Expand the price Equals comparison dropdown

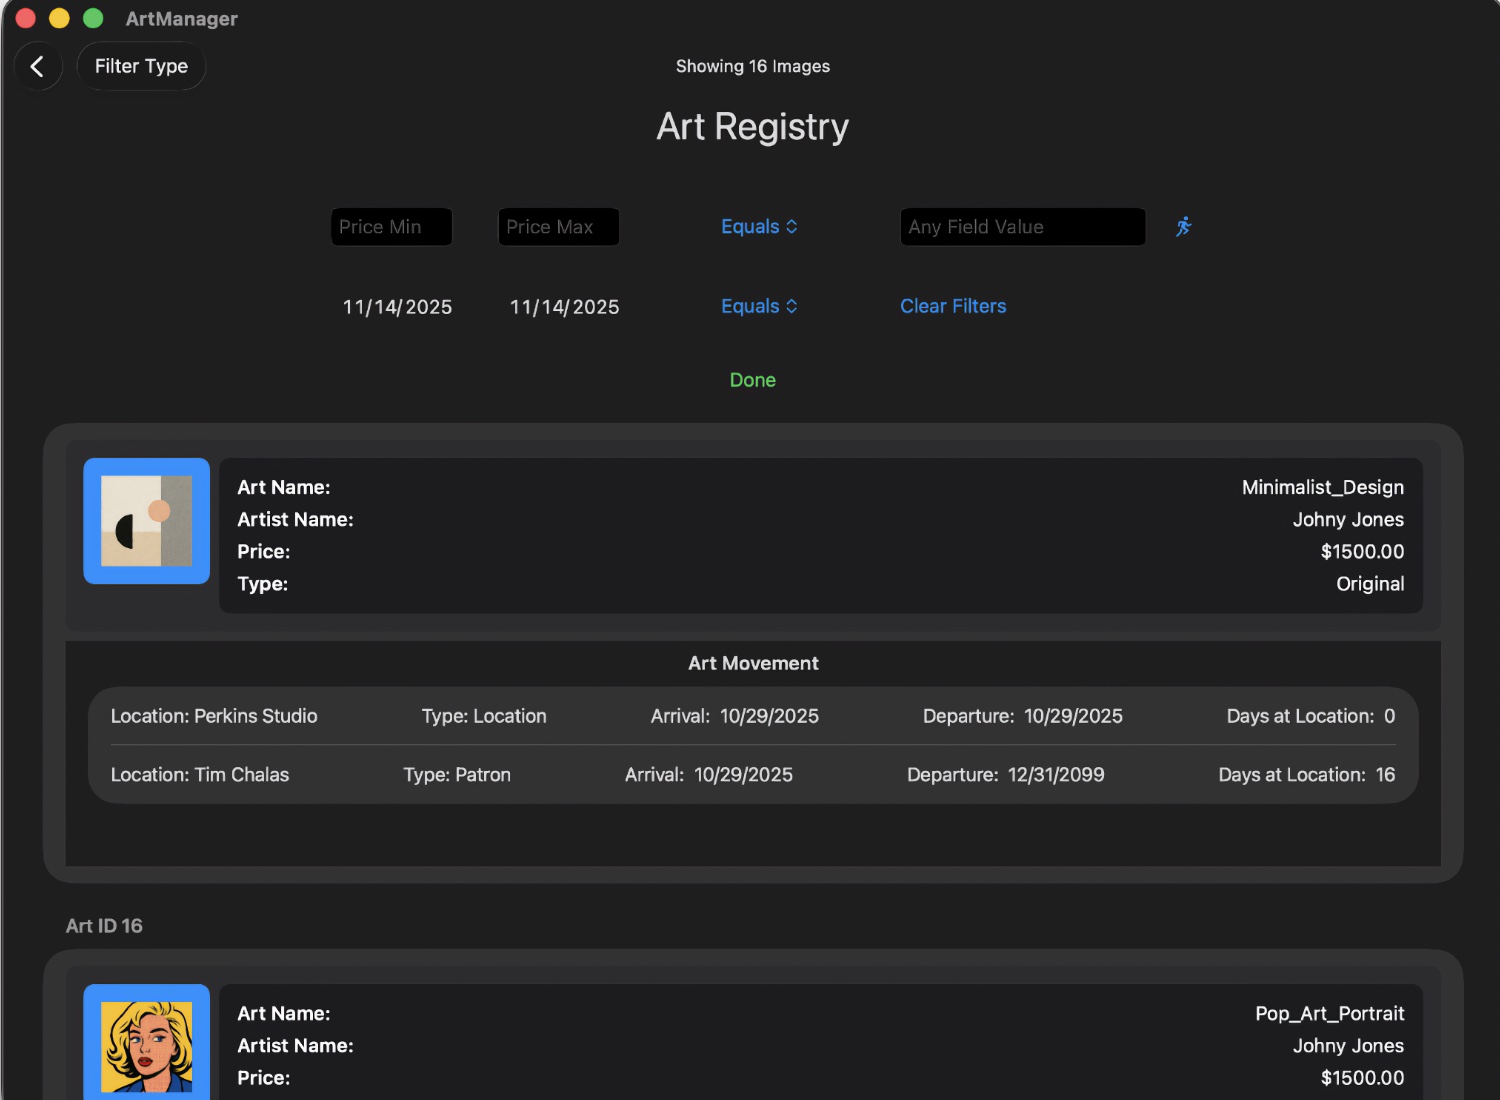[x=759, y=227]
